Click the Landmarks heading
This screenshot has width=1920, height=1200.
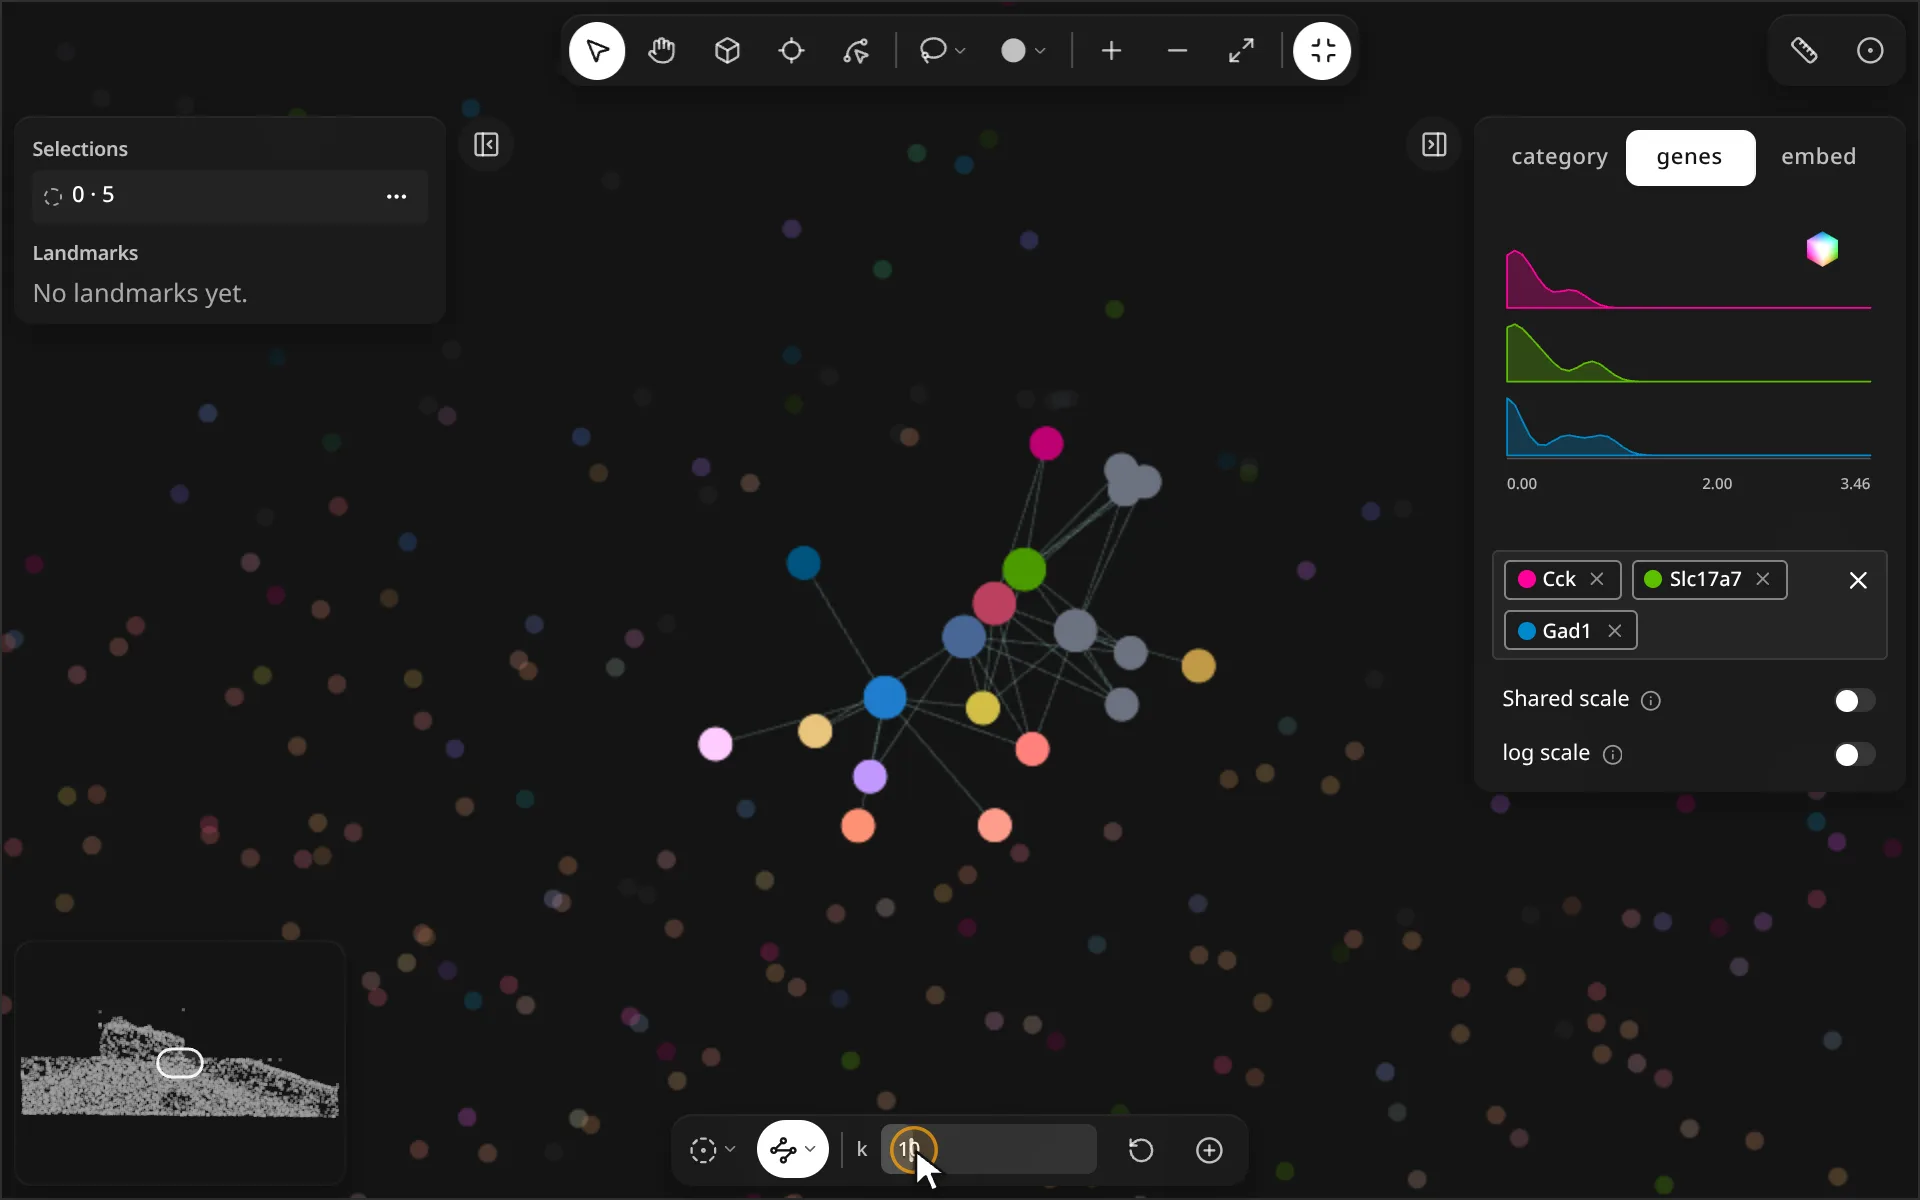(x=85, y=253)
